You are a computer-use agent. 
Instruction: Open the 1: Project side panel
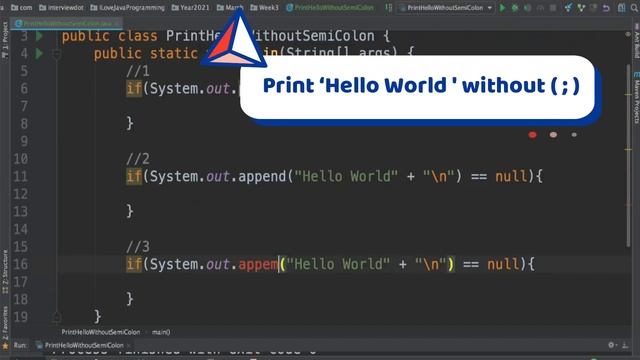click(5, 40)
